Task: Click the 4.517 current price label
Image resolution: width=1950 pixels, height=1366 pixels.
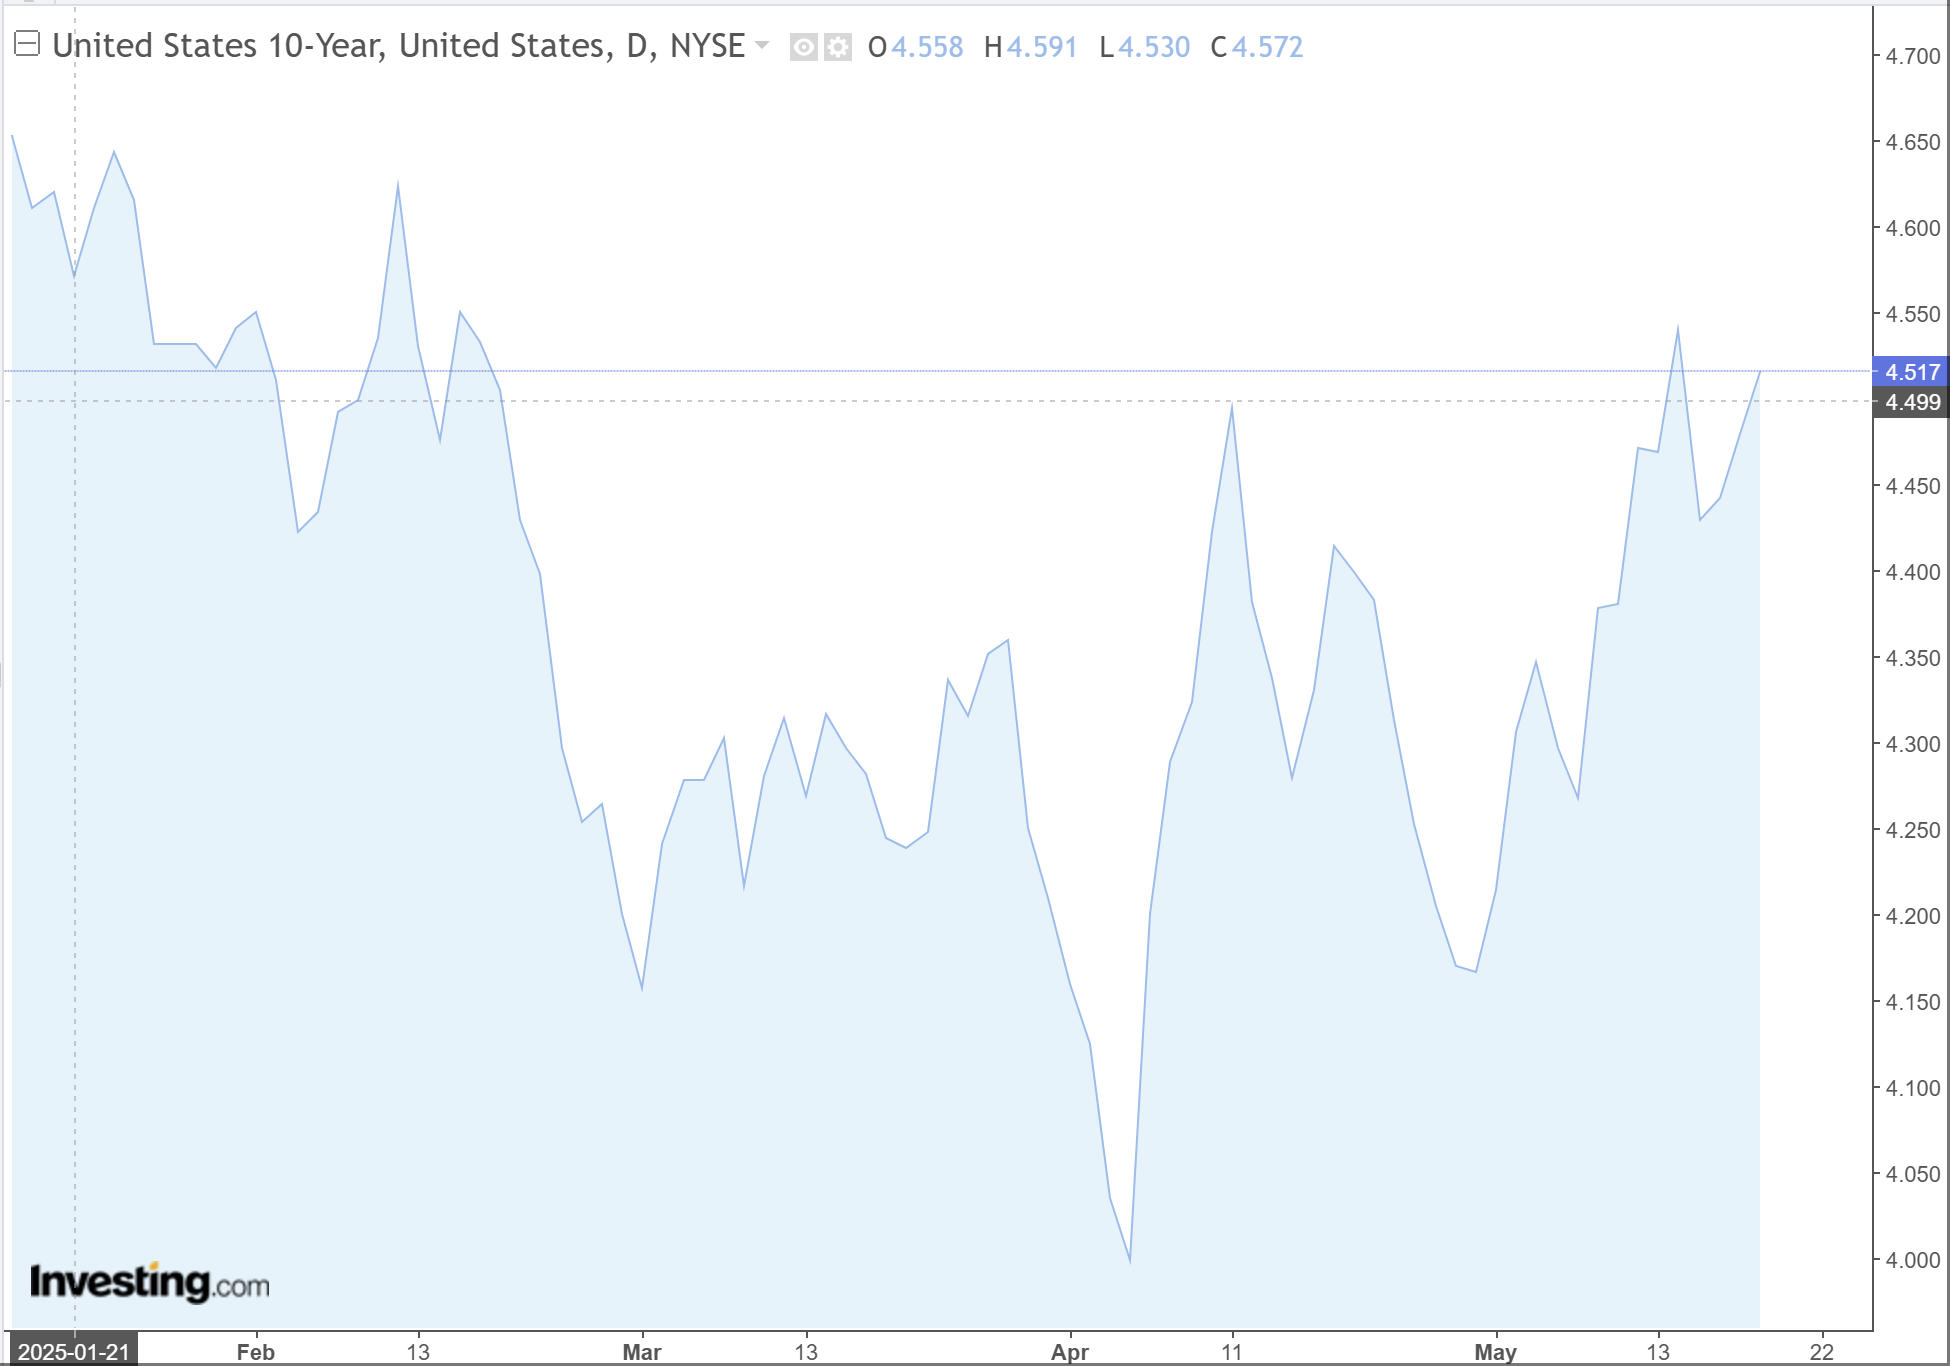Action: tap(1911, 372)
